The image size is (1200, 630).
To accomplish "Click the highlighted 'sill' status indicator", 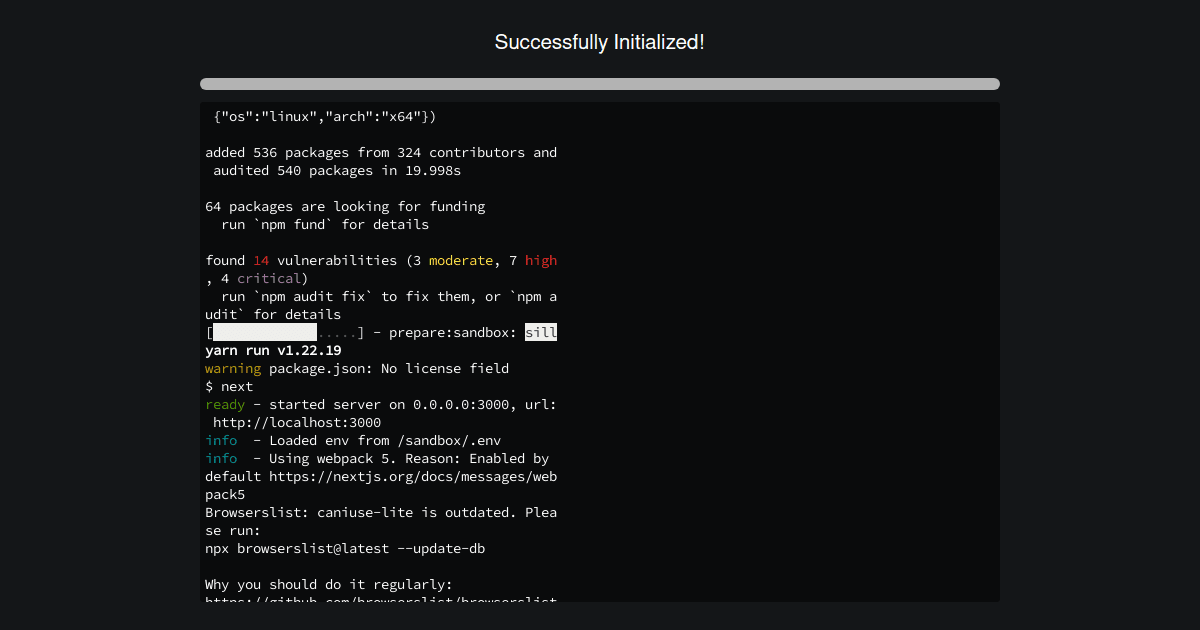I will click(541, 332).
